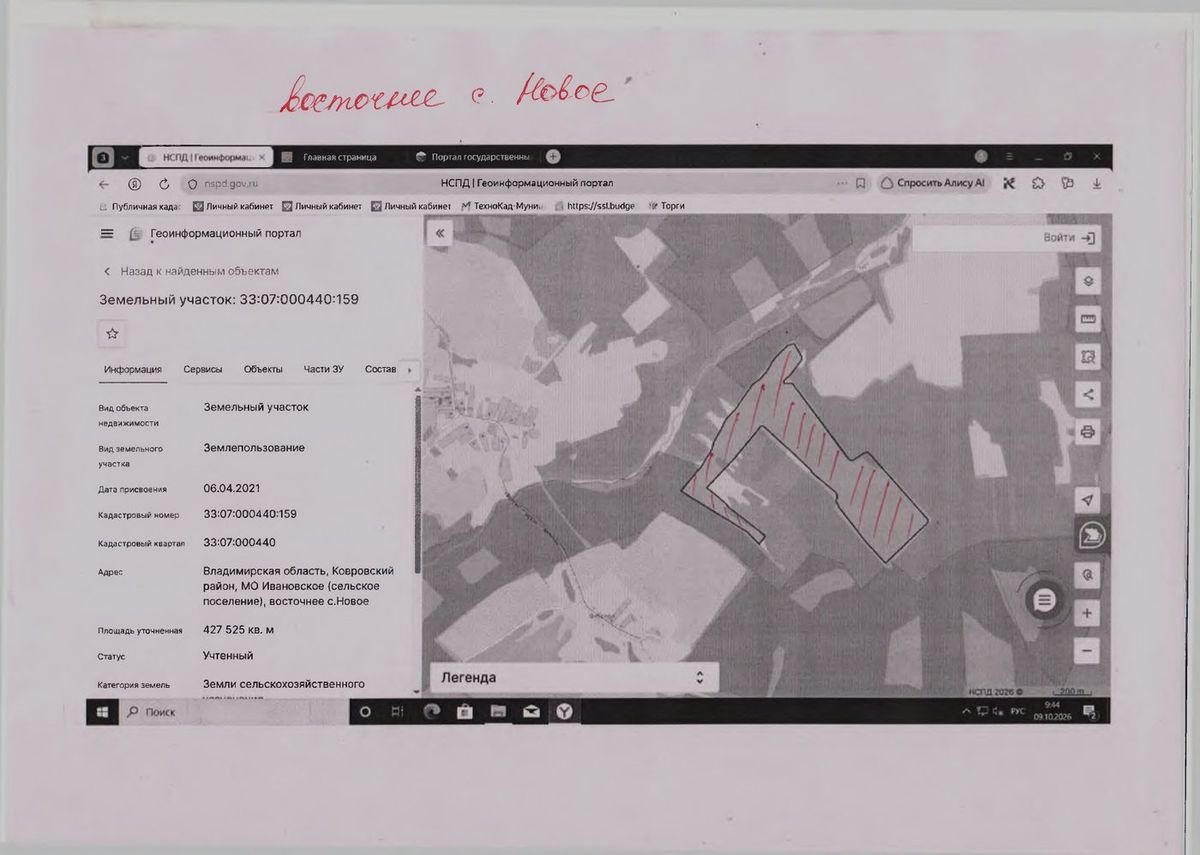The height and width of the screenshot is (855, 1200).
Task: Go back via Назад к найденным объектам
Action: tap(191, 271)
